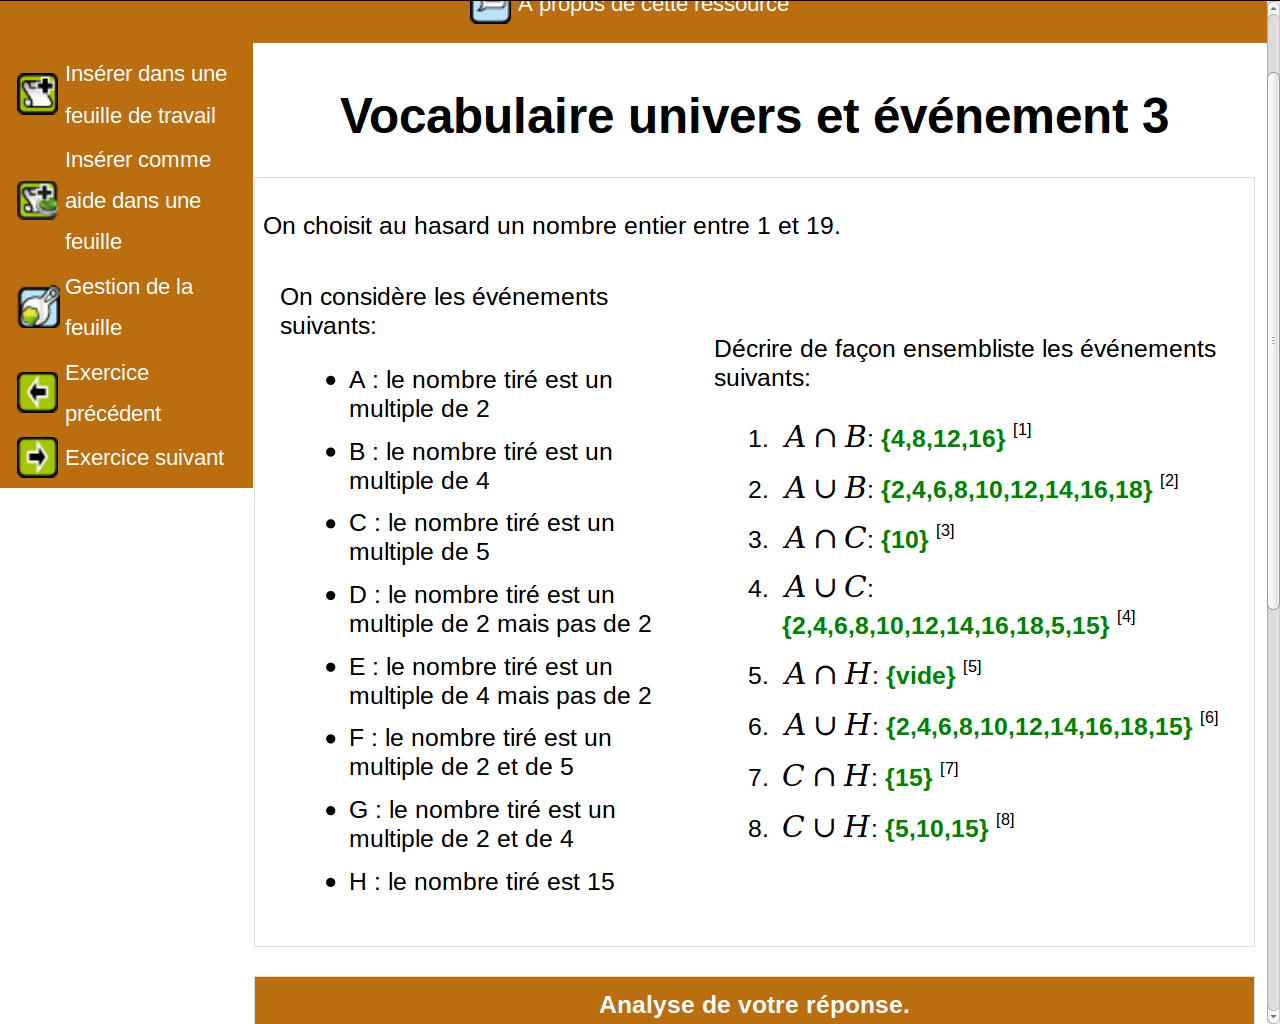This screenshot has height=1024, width=1280.
Task: Click event 'B : multiple de 4' item
Action: tap(481, 466)
